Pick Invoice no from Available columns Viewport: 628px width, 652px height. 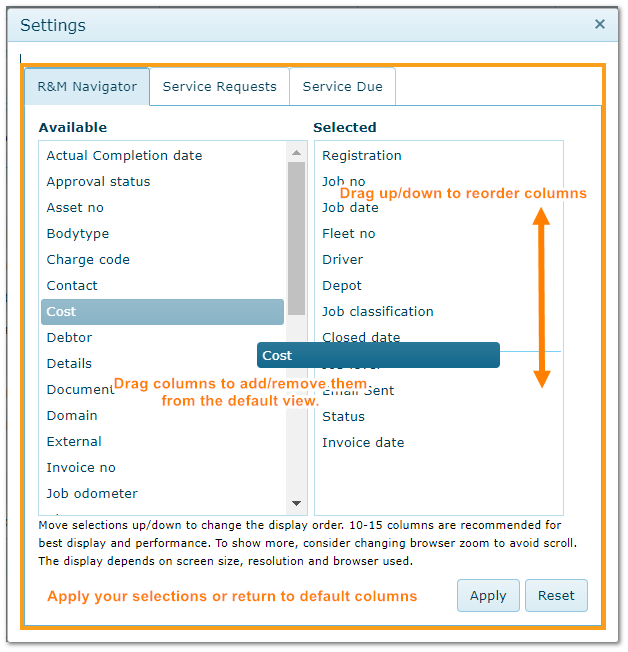tap(81, 468)
